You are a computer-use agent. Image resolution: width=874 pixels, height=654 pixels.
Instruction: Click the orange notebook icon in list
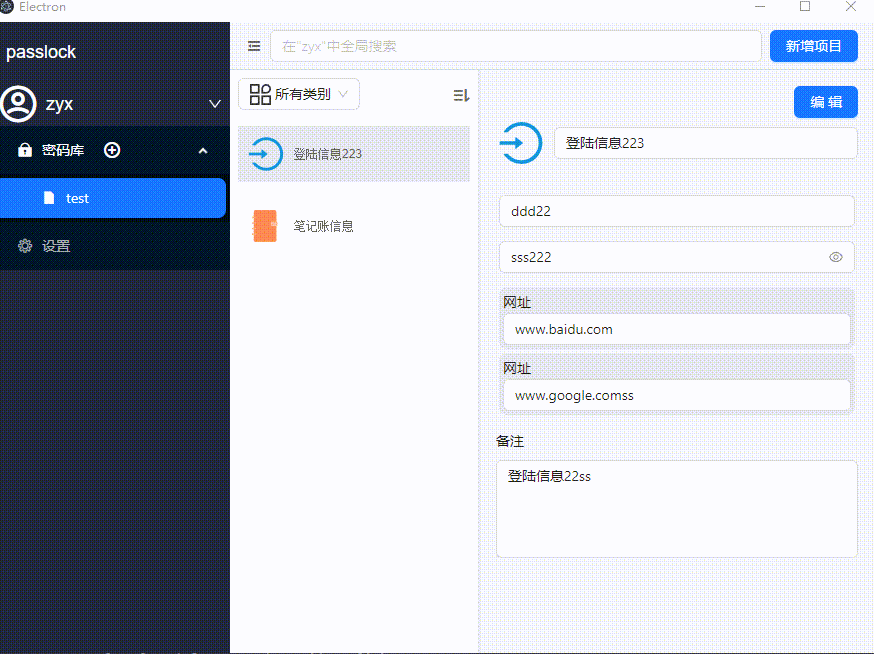click(264, 226)
